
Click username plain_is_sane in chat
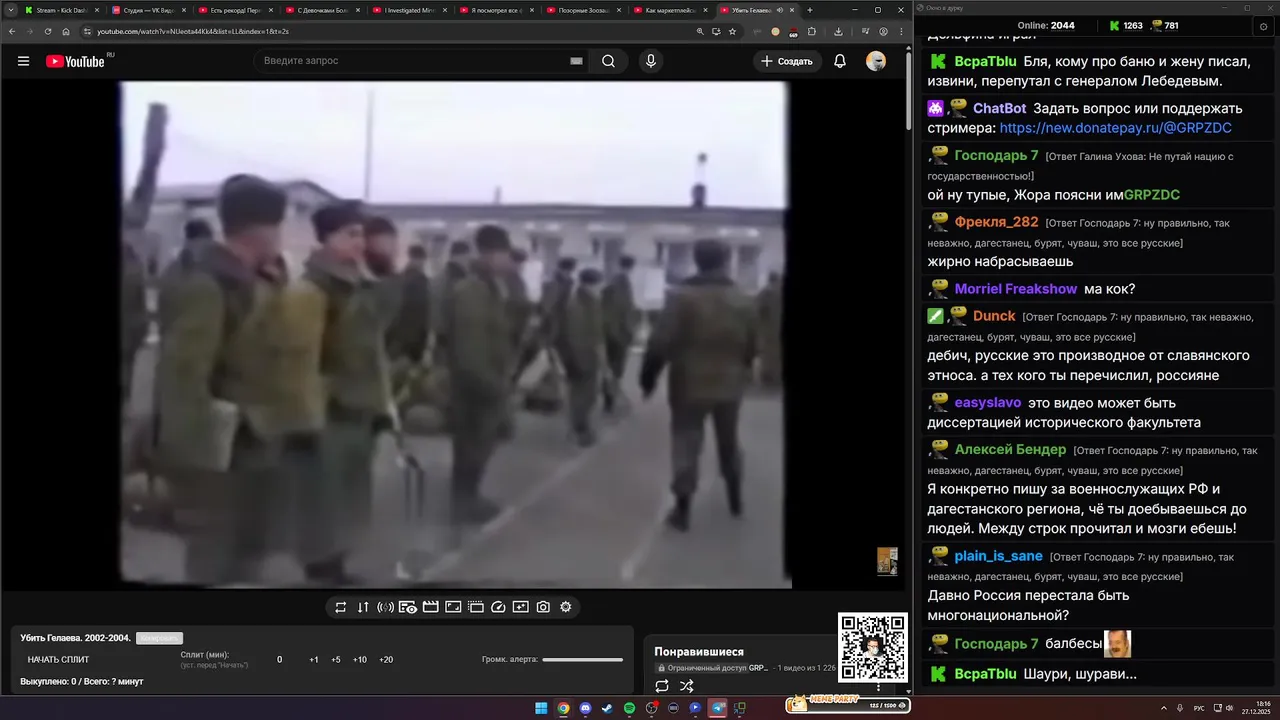[998, 556]
